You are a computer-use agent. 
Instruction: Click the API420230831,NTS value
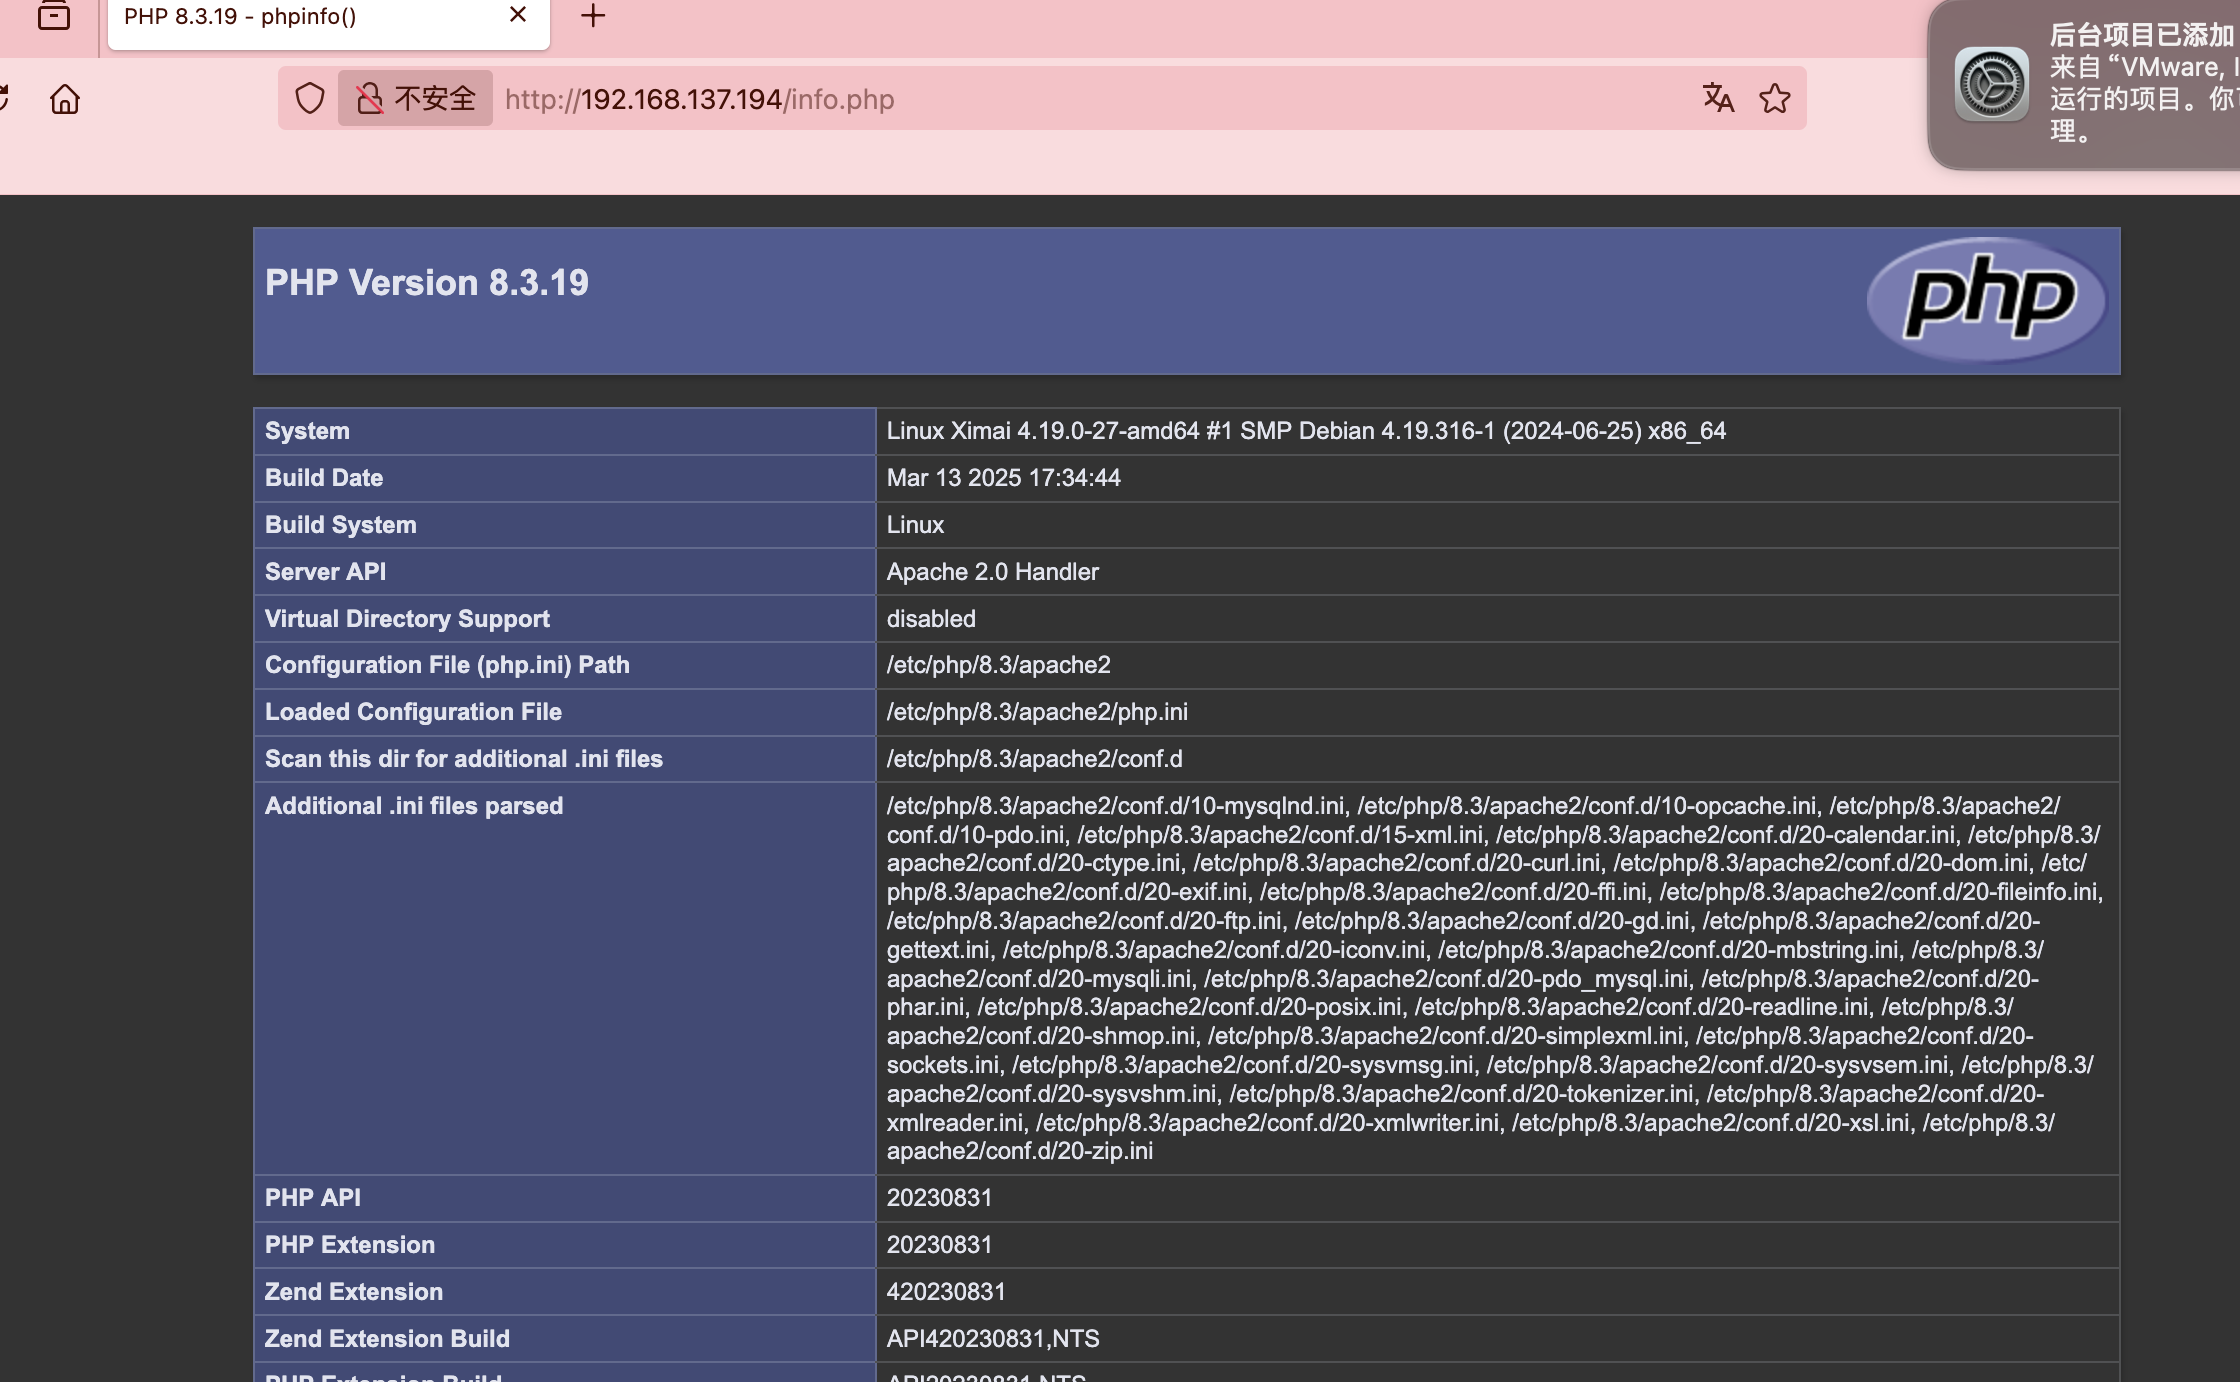pos(993,1339)
